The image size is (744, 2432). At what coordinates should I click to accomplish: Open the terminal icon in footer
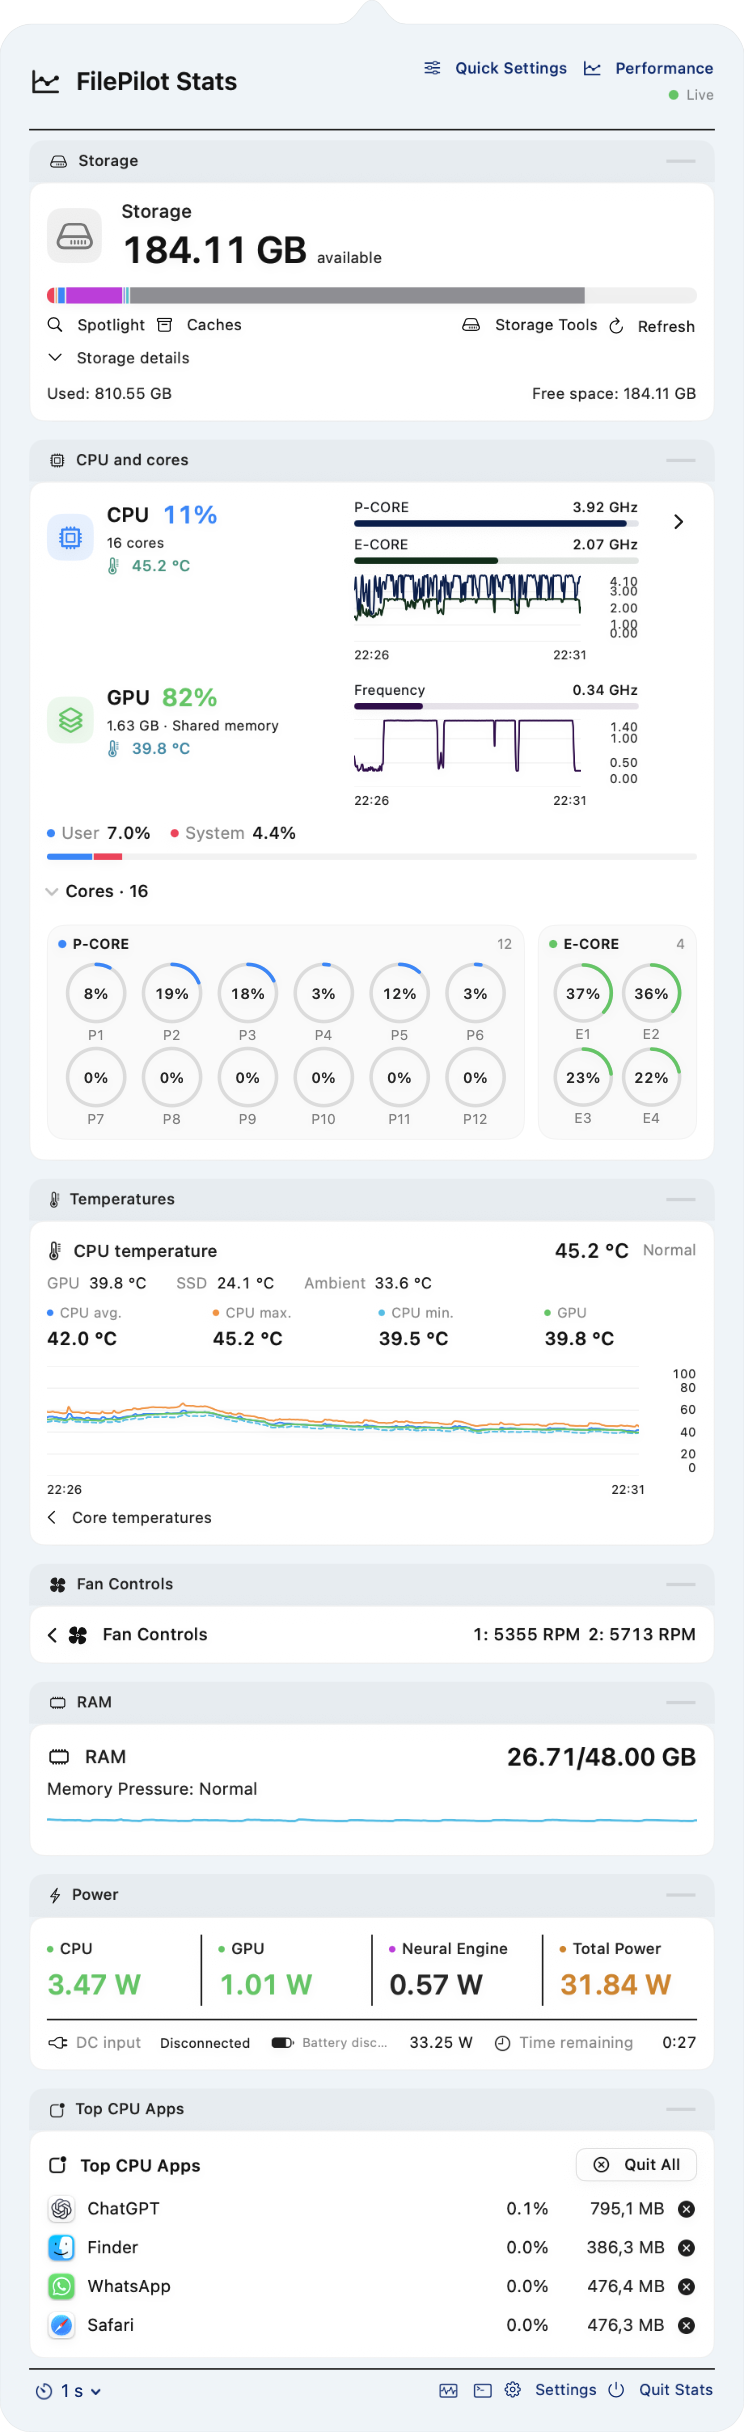click(483, 2390)
